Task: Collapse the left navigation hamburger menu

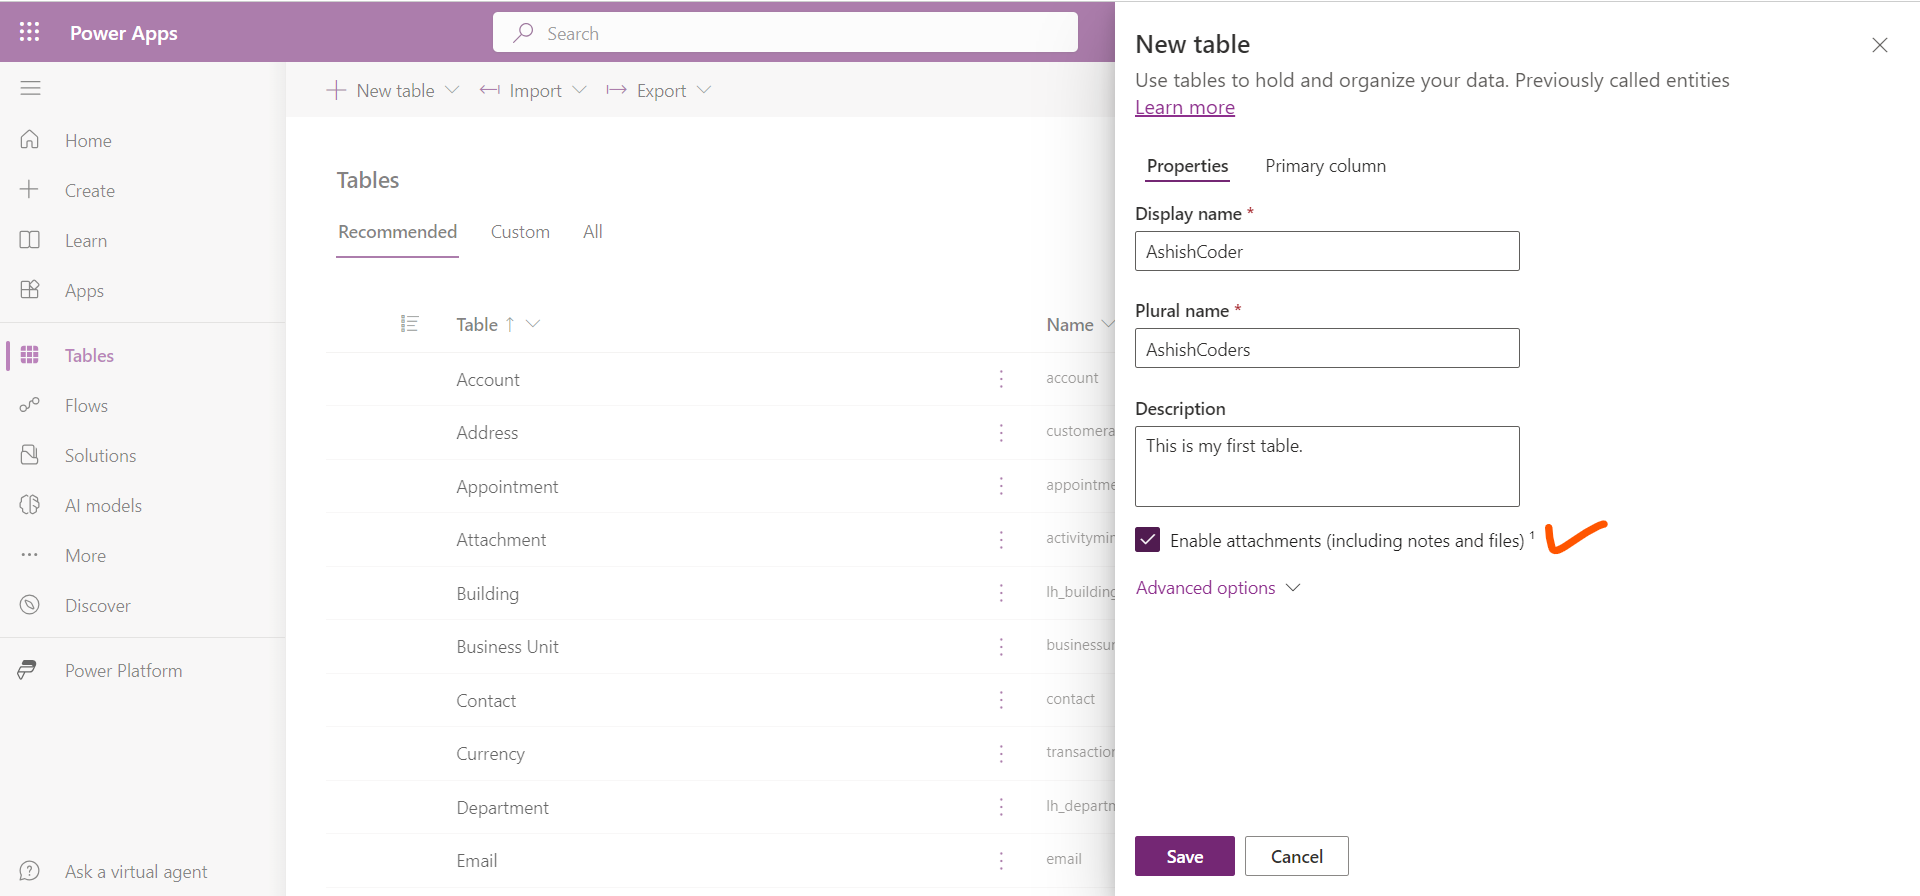Action: 30,88
